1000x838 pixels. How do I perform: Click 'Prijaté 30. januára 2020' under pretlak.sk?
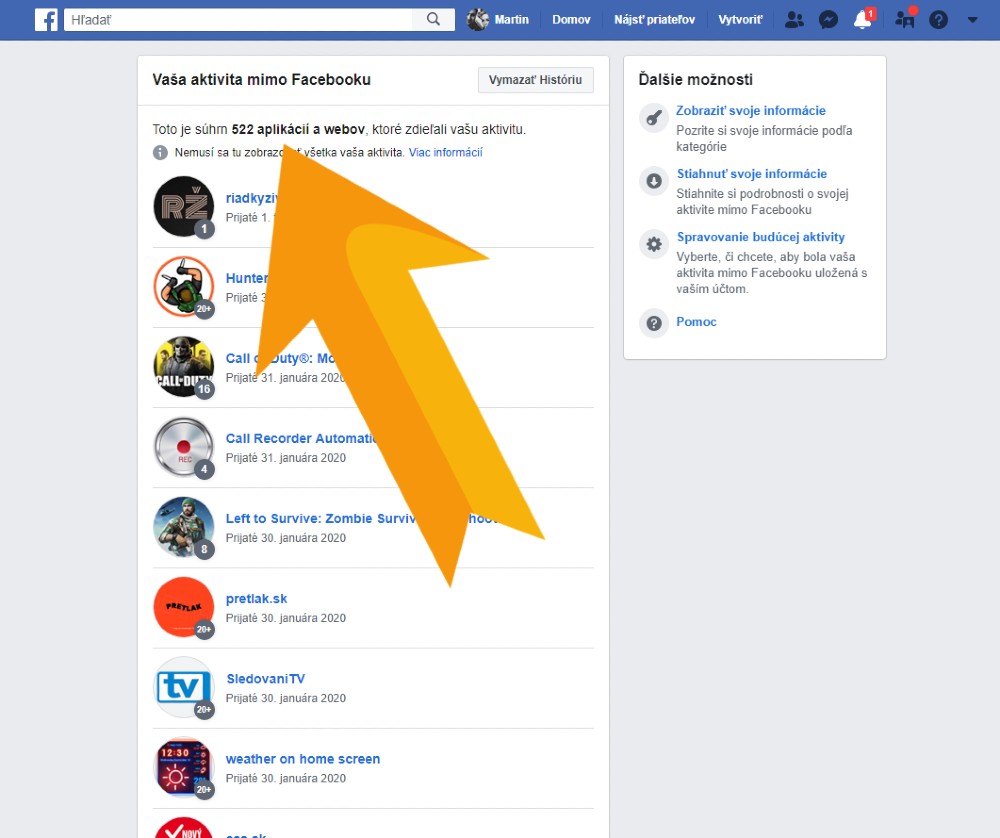point(286,618)
